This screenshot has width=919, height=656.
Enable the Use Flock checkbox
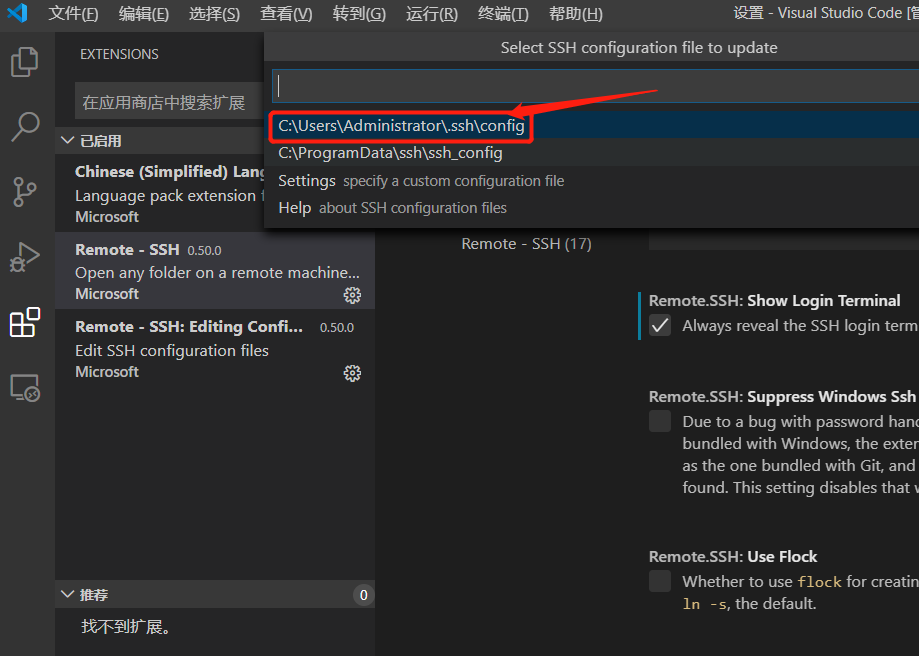(660, 581)
